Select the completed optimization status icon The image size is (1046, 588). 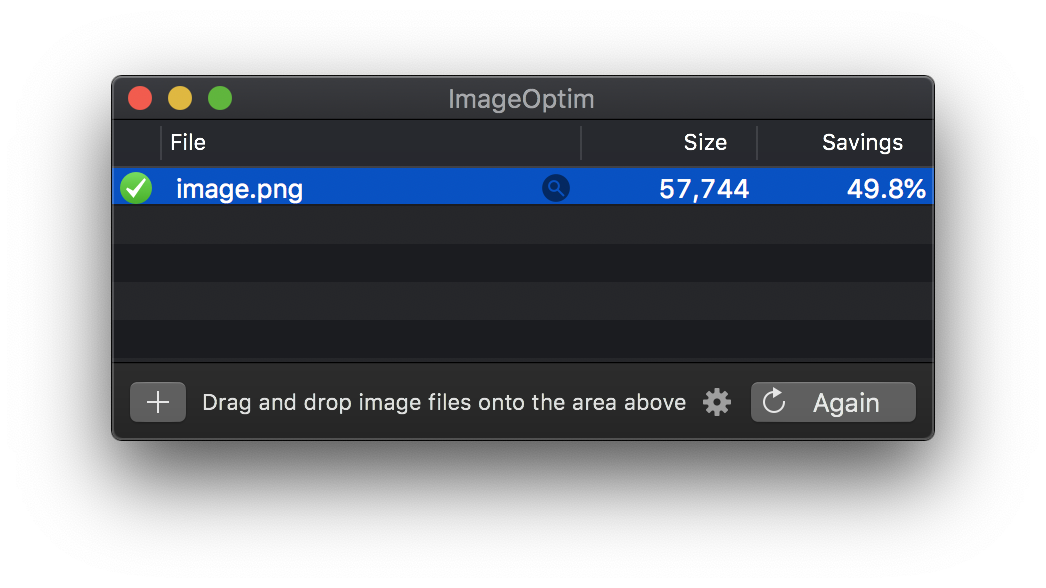[x=136, y=188]
